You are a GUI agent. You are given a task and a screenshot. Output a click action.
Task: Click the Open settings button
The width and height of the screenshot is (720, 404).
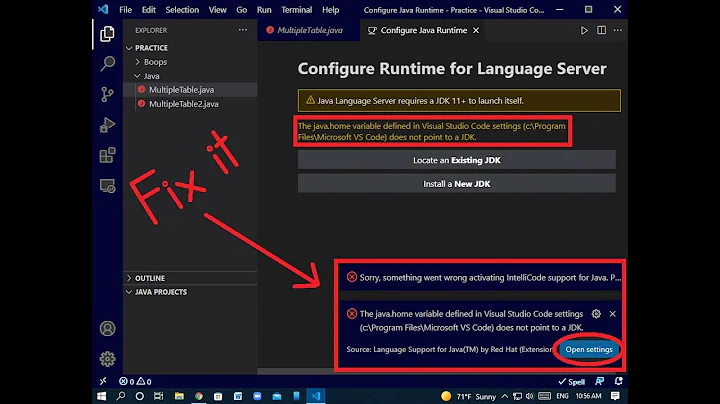tap(589, 349)
